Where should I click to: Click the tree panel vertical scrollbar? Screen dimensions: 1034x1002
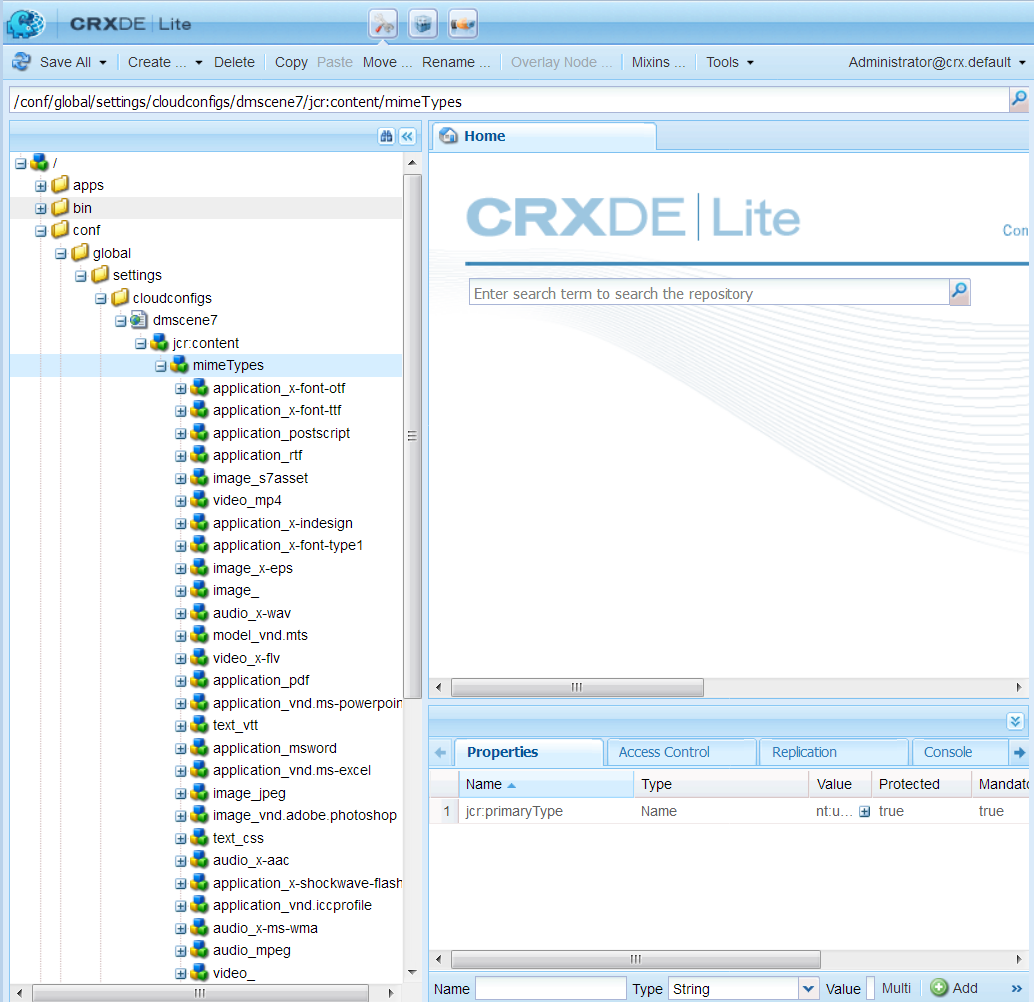[413, 435]
